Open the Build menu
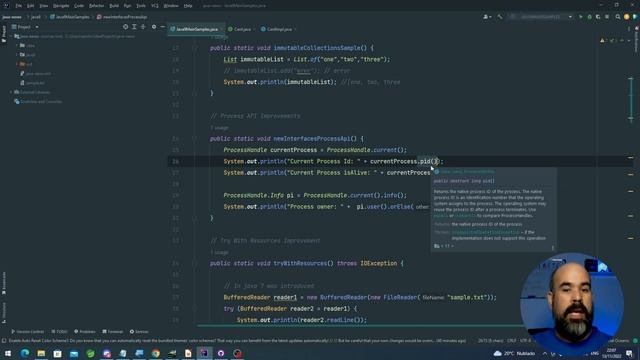The height and width of the screenshot is (360, 640). pos(114,6)
